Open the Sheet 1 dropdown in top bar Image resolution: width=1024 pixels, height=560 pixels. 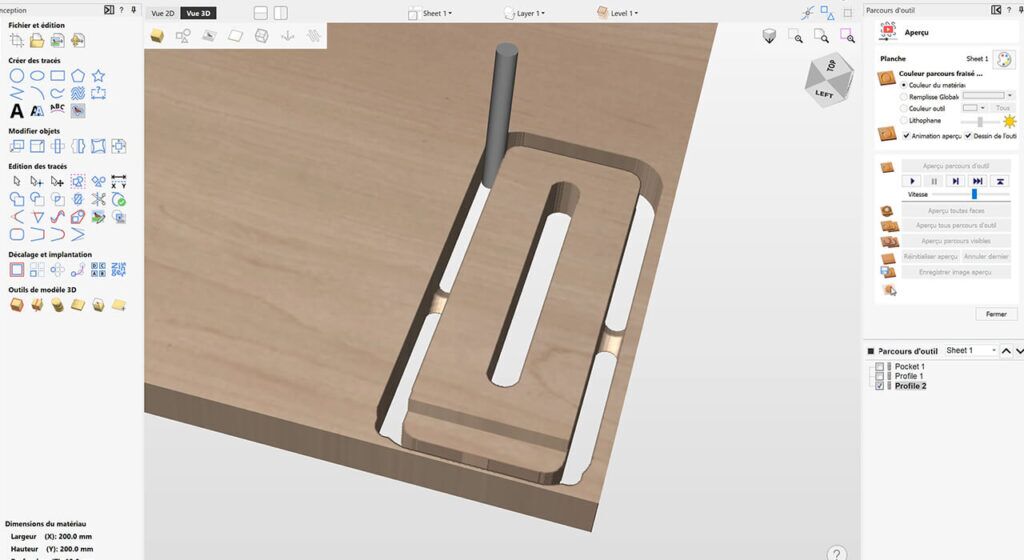coord(431,13)
